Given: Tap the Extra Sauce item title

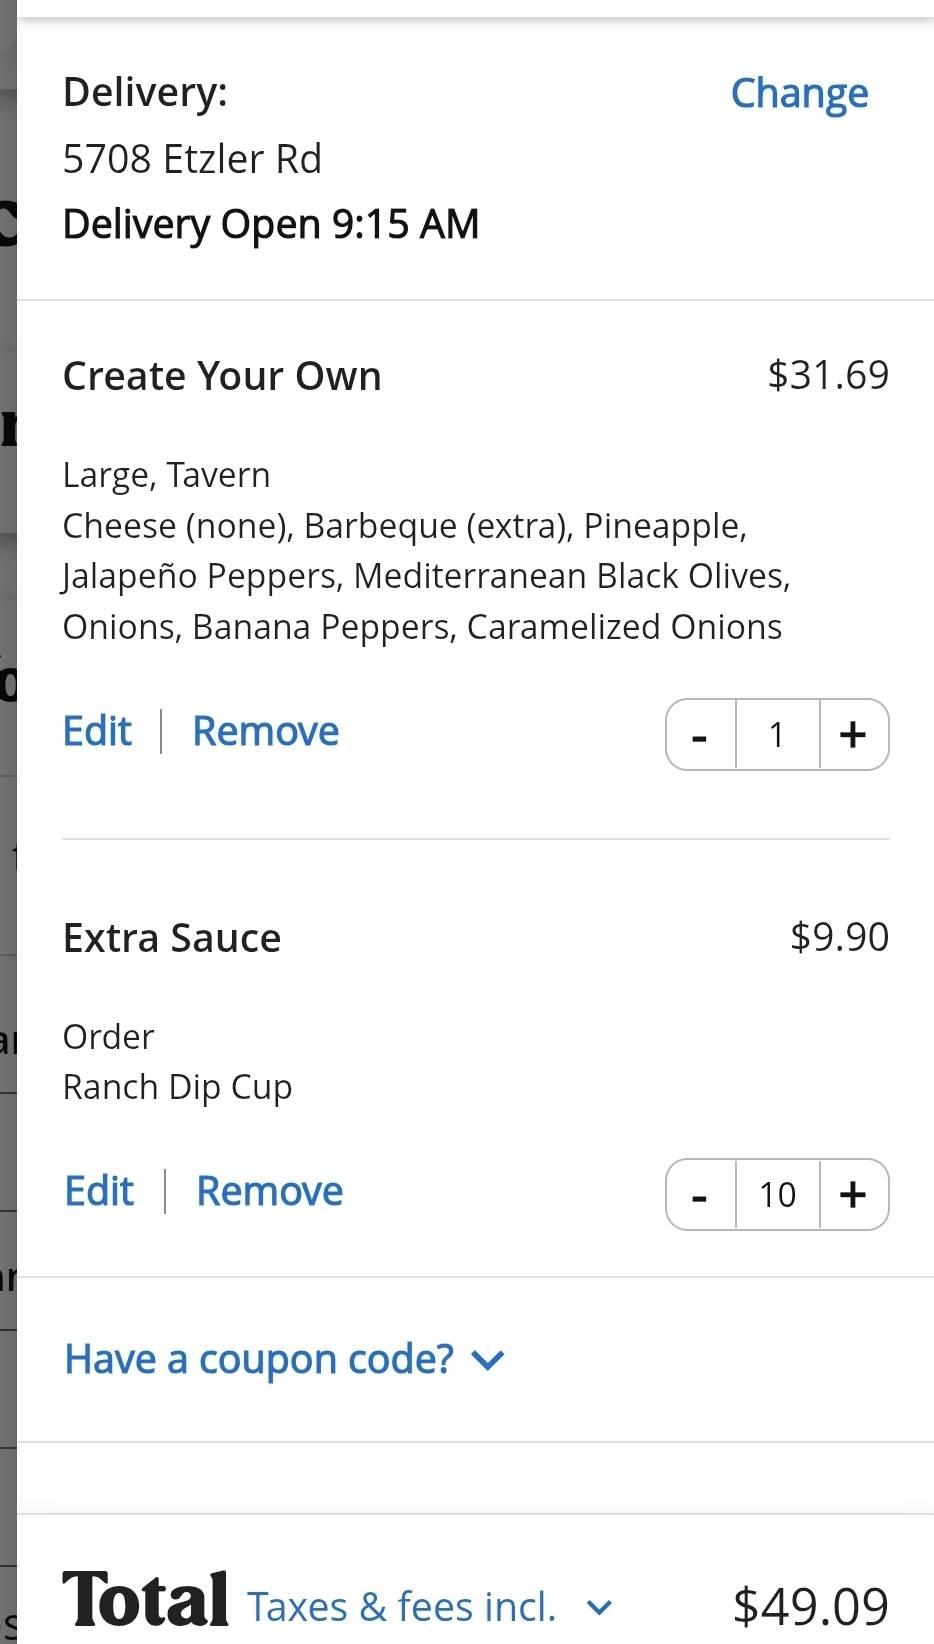Looking at the screenshot, I should pos(172,938).
